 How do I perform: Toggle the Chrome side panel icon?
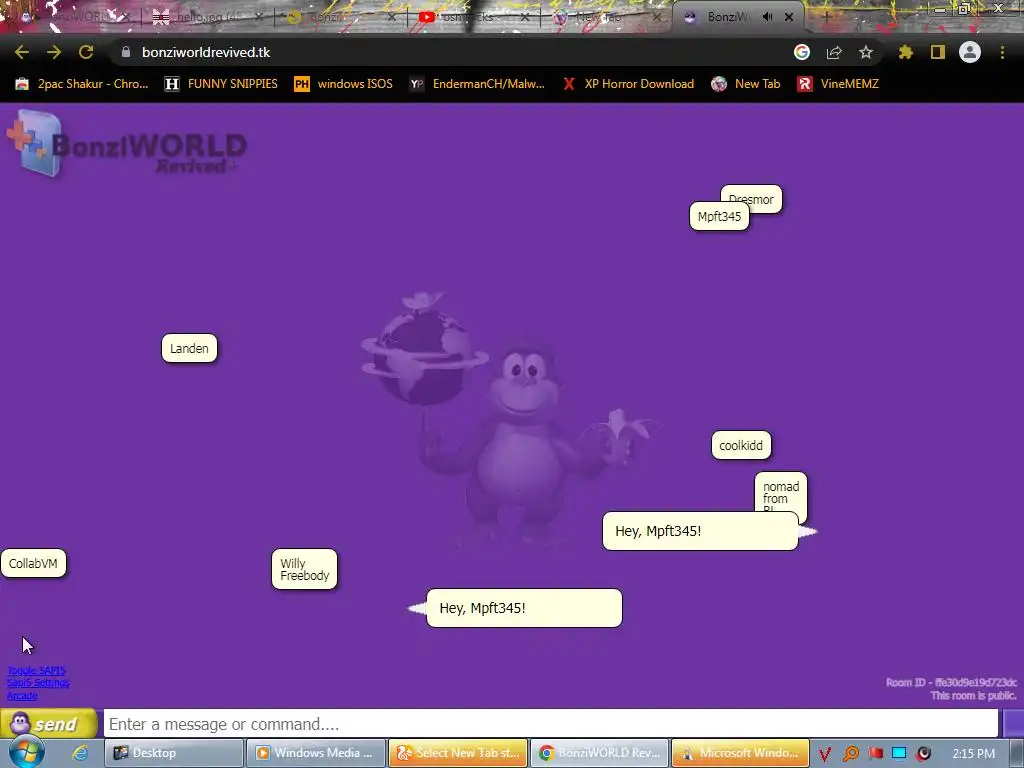coord(938,52)
